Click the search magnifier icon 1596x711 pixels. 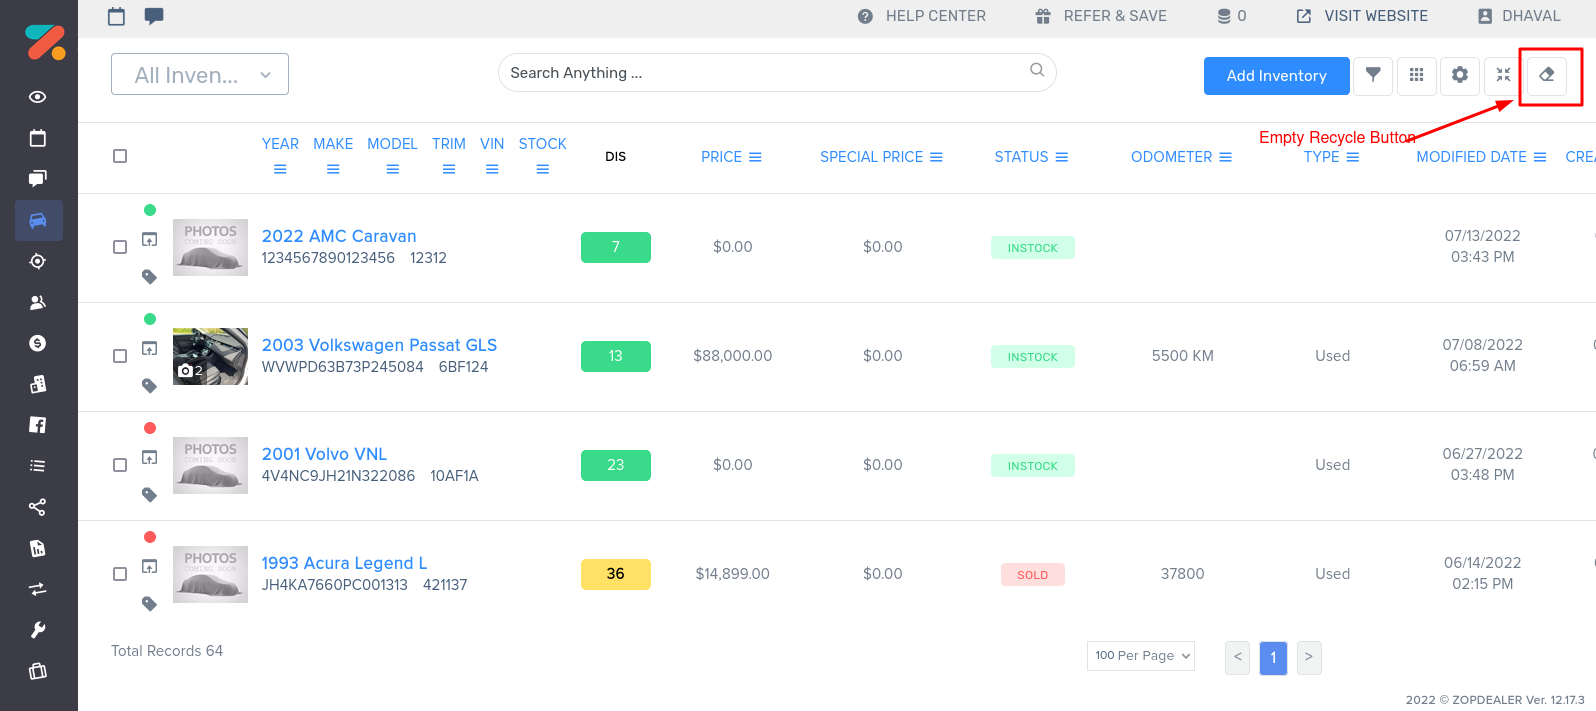pos(1037,70)
